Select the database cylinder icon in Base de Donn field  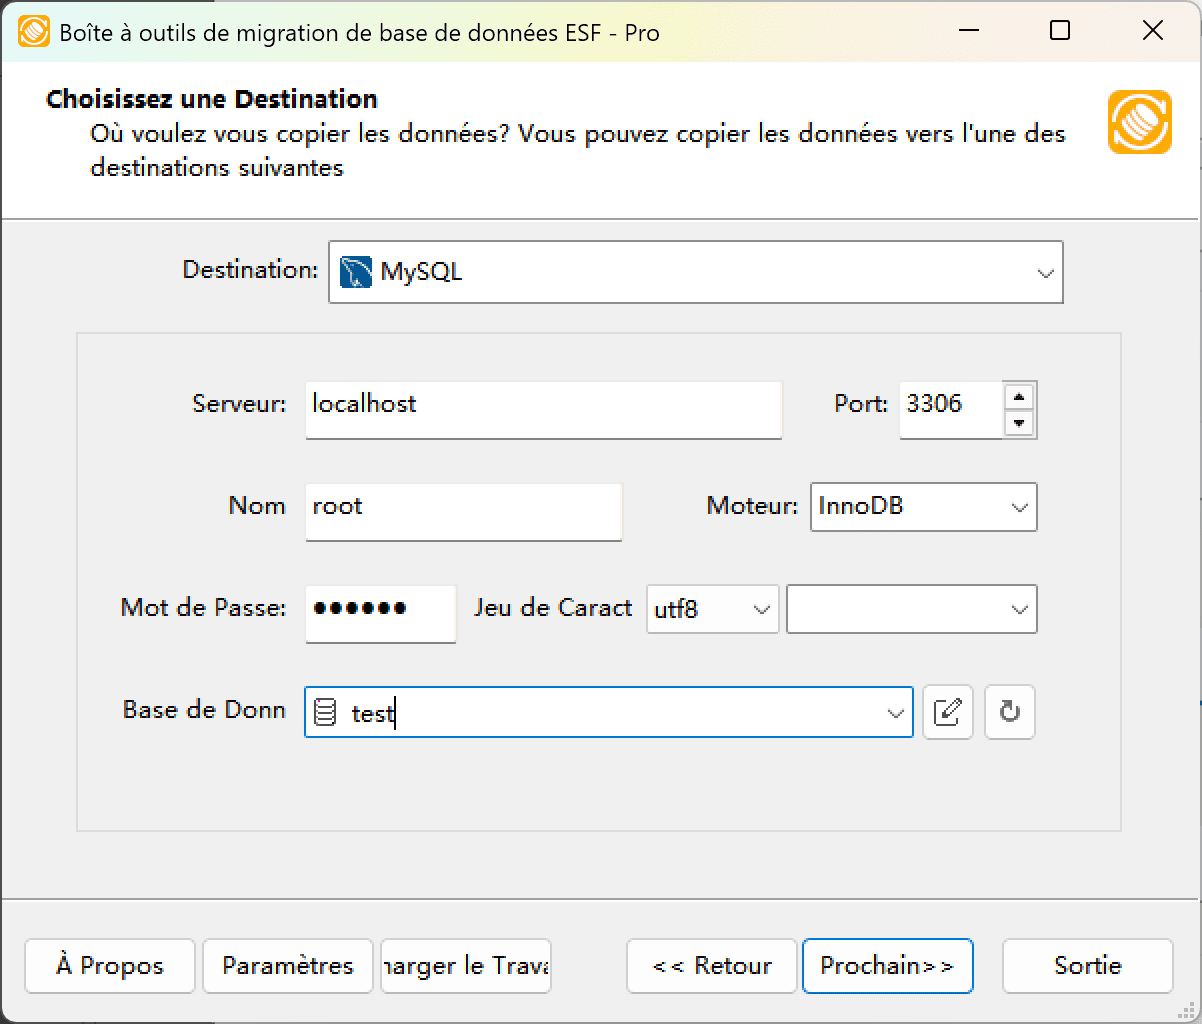[326, 712]
